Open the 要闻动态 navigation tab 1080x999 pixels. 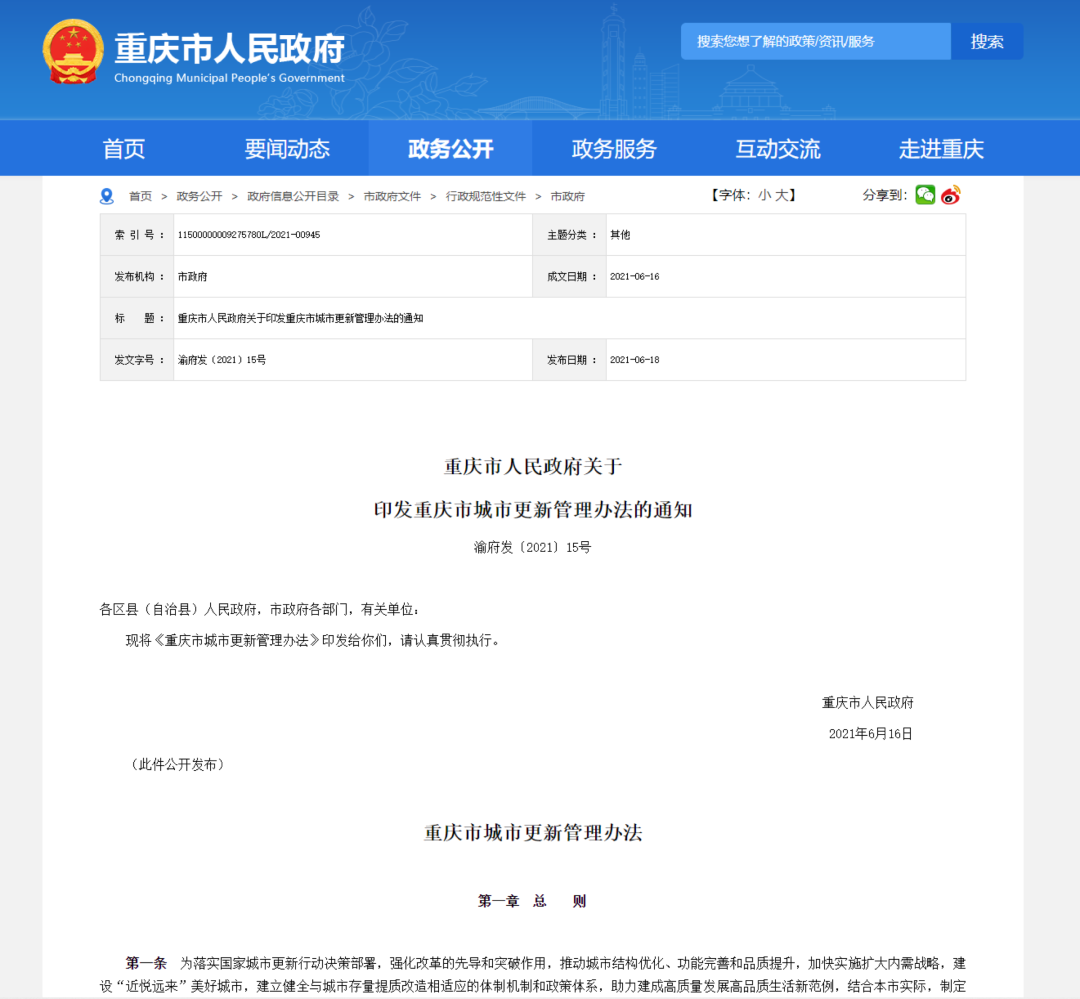[x=287, y=149]
